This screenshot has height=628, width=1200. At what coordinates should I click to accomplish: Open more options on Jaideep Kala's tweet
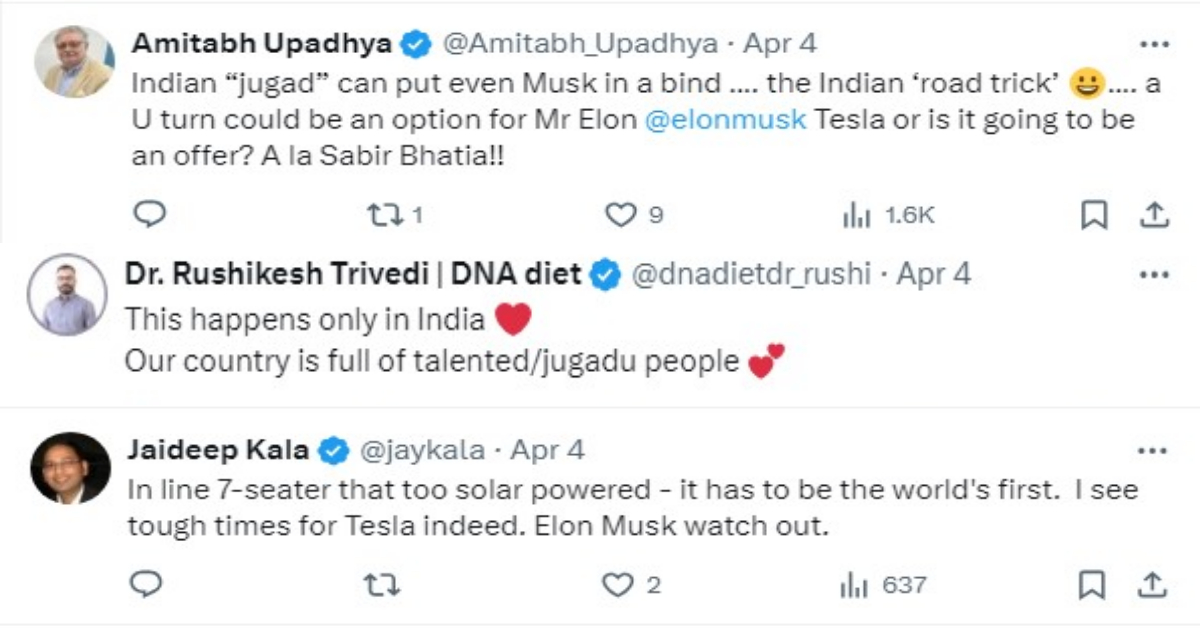tap(1154, 451)
